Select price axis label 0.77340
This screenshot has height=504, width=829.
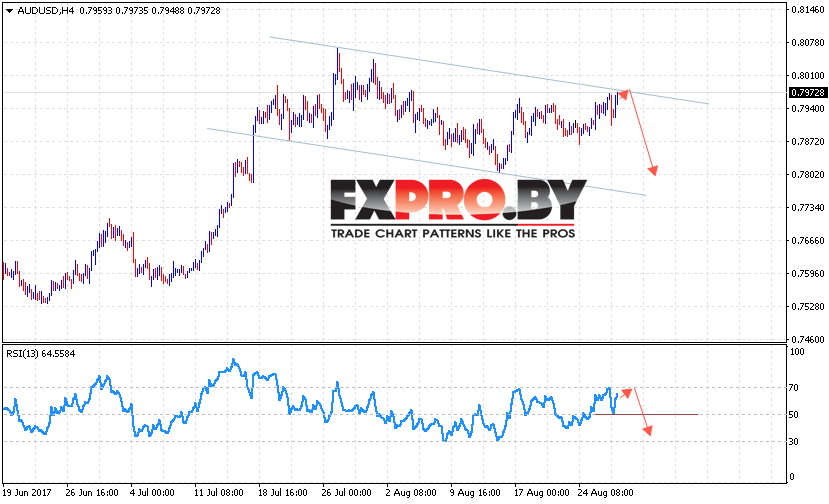point(807,207)
